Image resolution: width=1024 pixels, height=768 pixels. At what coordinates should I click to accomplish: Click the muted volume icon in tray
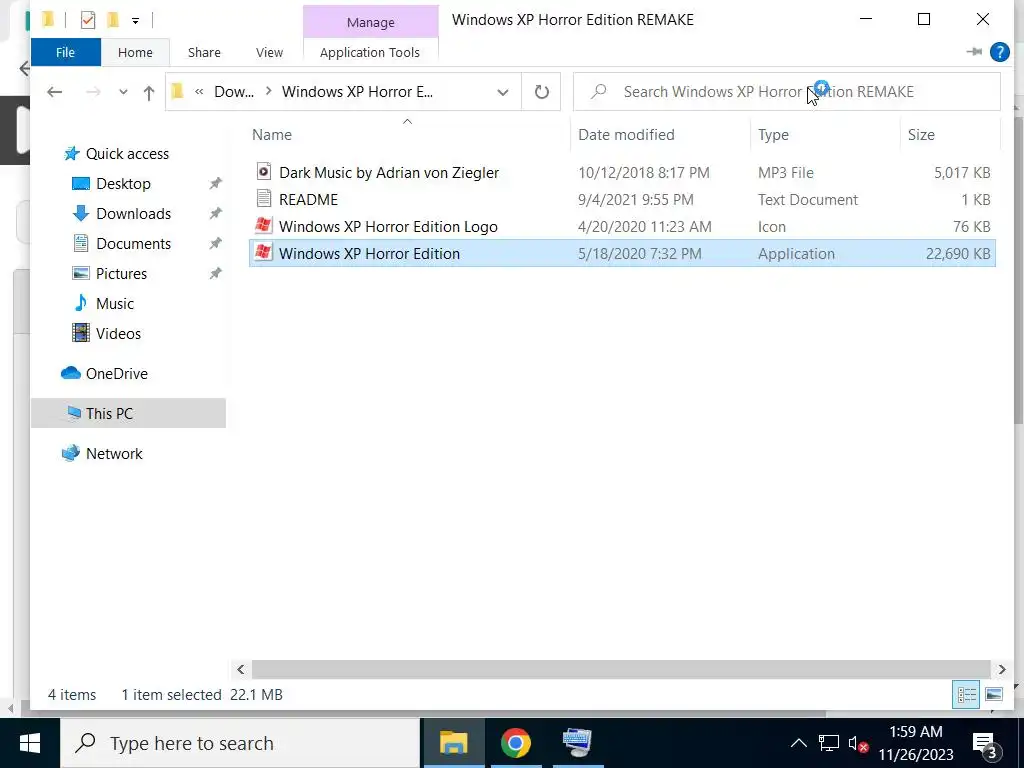857,744
